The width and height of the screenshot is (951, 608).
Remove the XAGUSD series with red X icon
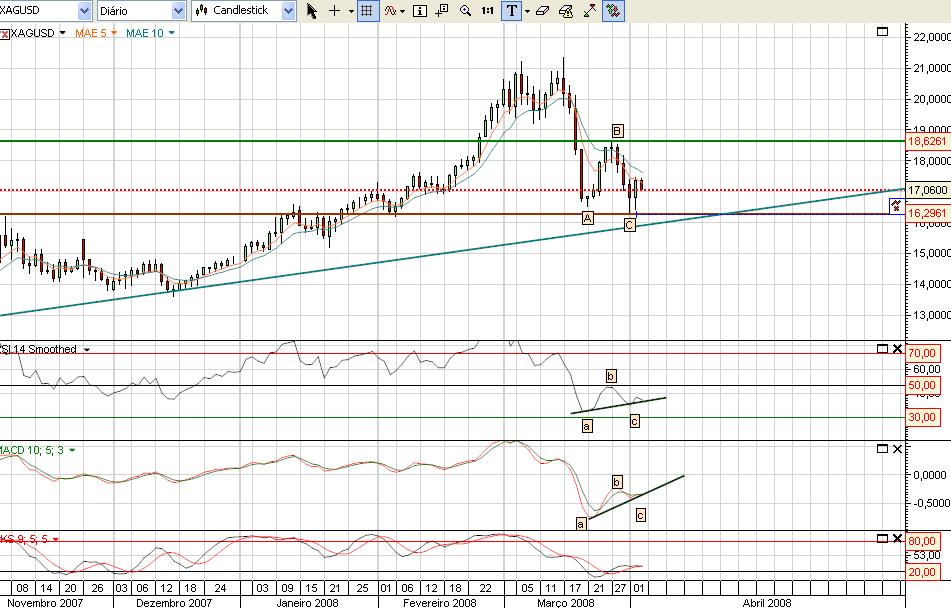click(4, 33)
